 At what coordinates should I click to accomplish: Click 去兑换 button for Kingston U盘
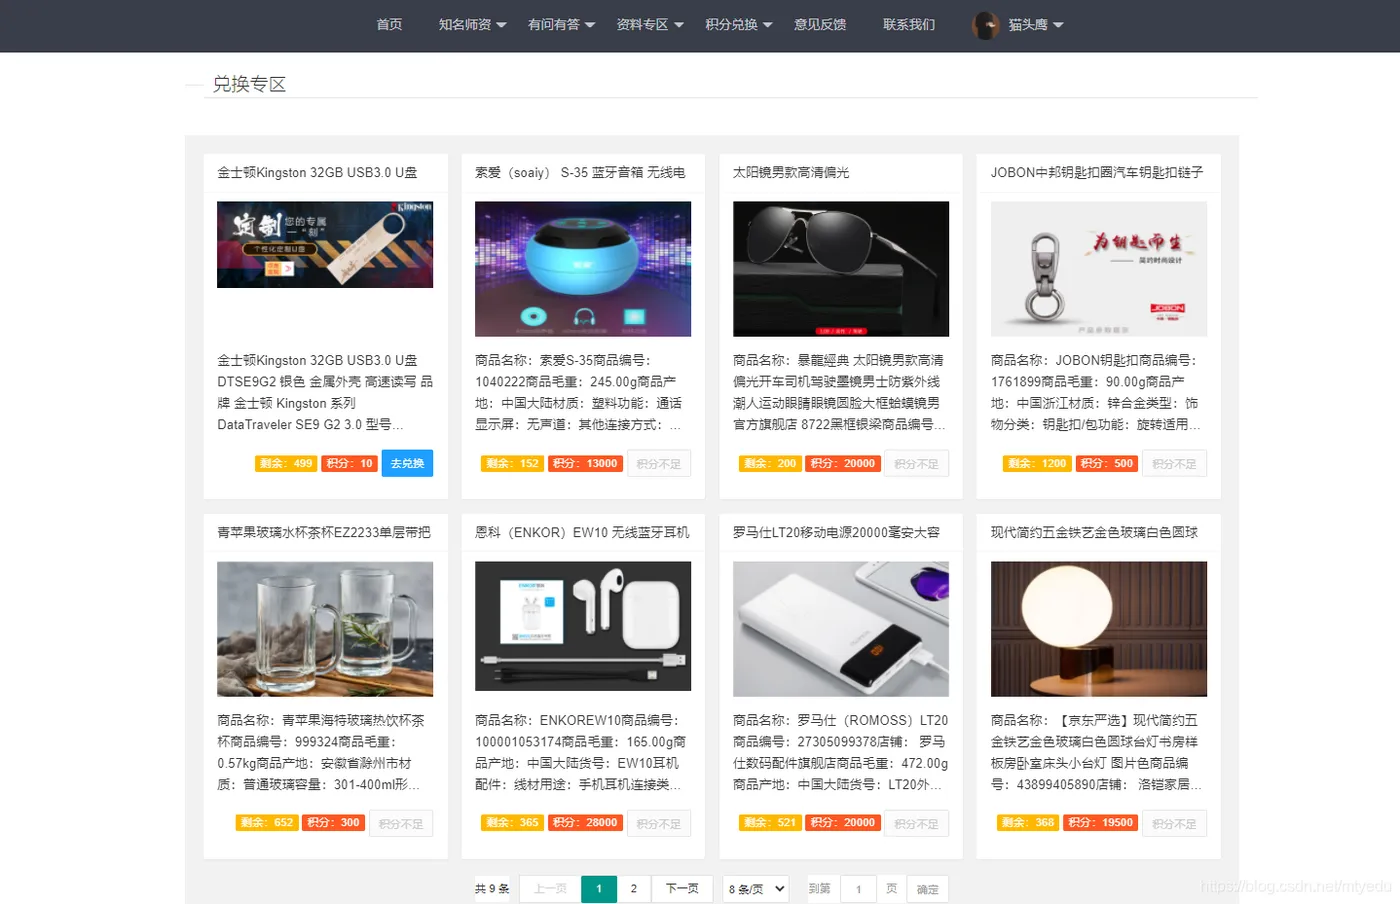click(407, 463)
